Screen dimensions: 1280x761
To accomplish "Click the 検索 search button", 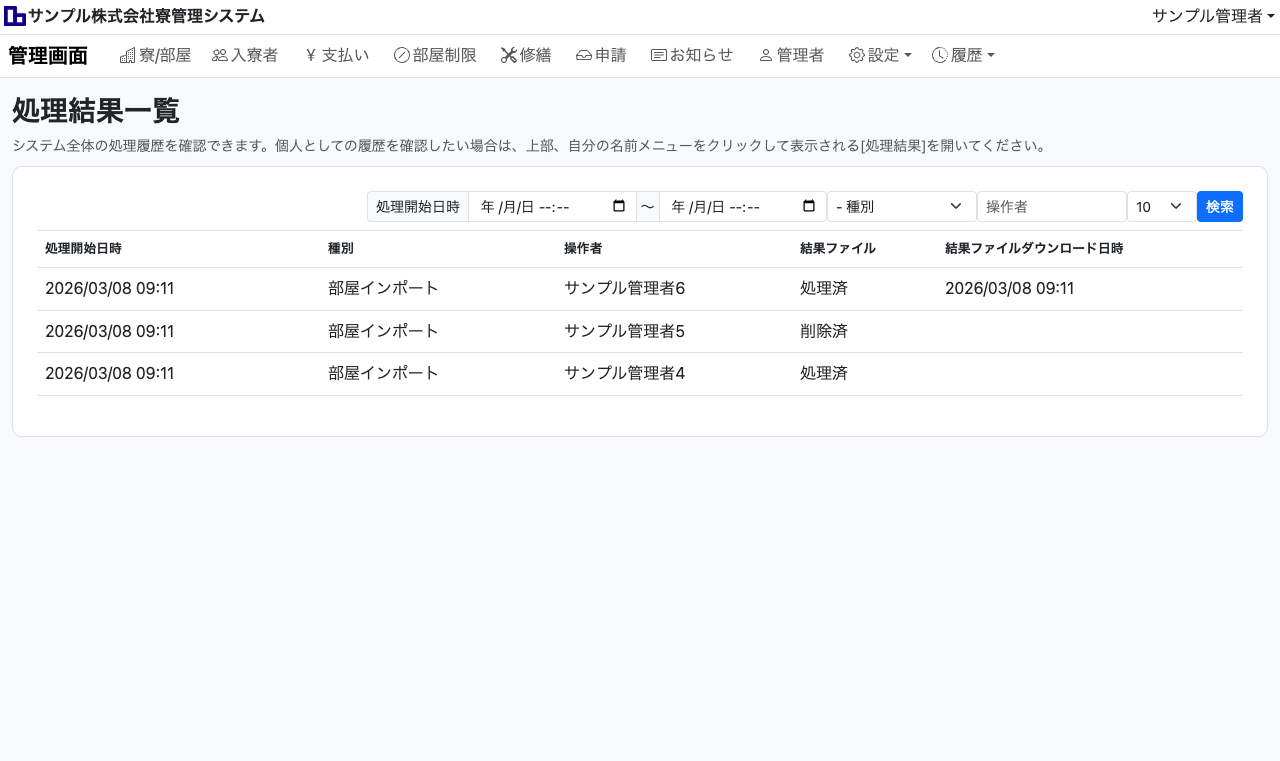I will pos(1219,206).
